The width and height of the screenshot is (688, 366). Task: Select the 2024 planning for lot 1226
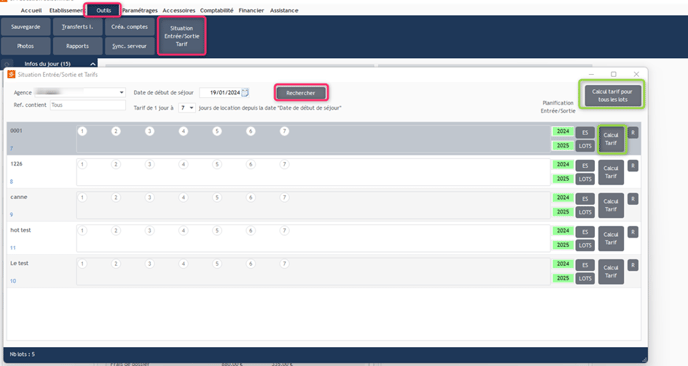pyautogui.click(x=563, y=165)
